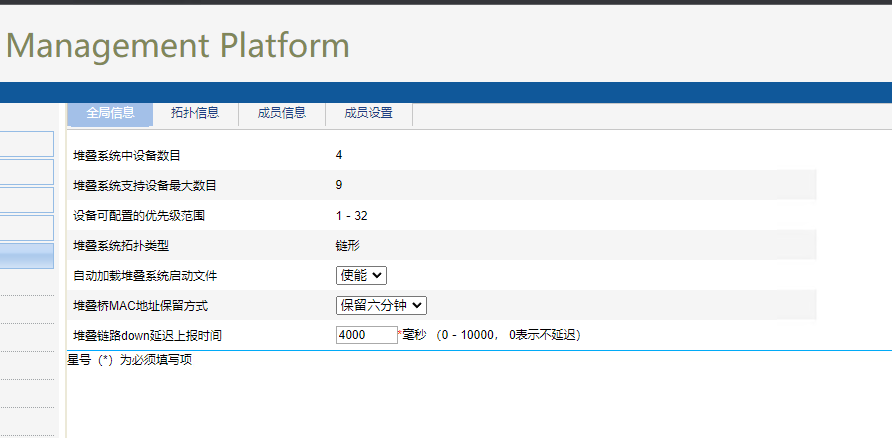Click the 设备可配置的优先级范围 label
Screen dimensions: 892x438
pos(139,215)
